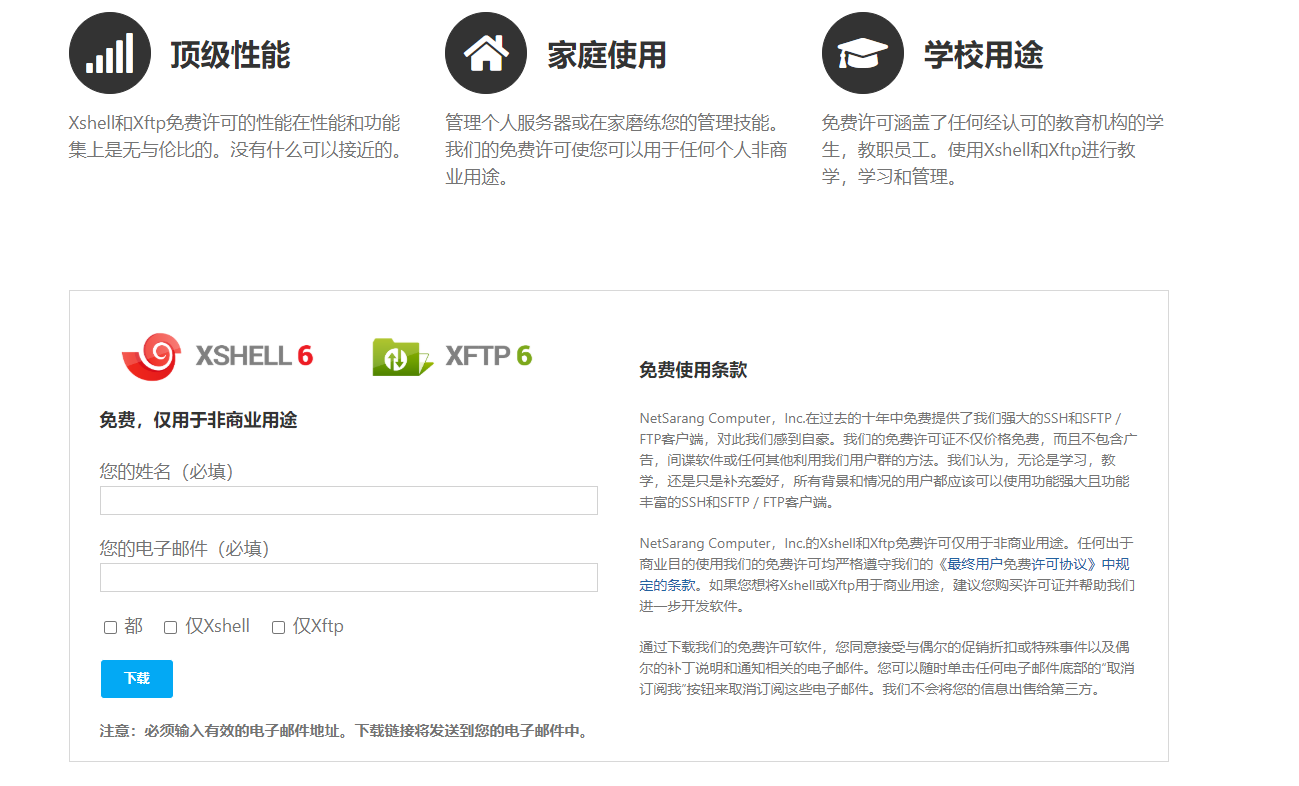The image size is (1299, 786).
Task: Check the 仅Xshell checkbox
Action: click(170, 627)
